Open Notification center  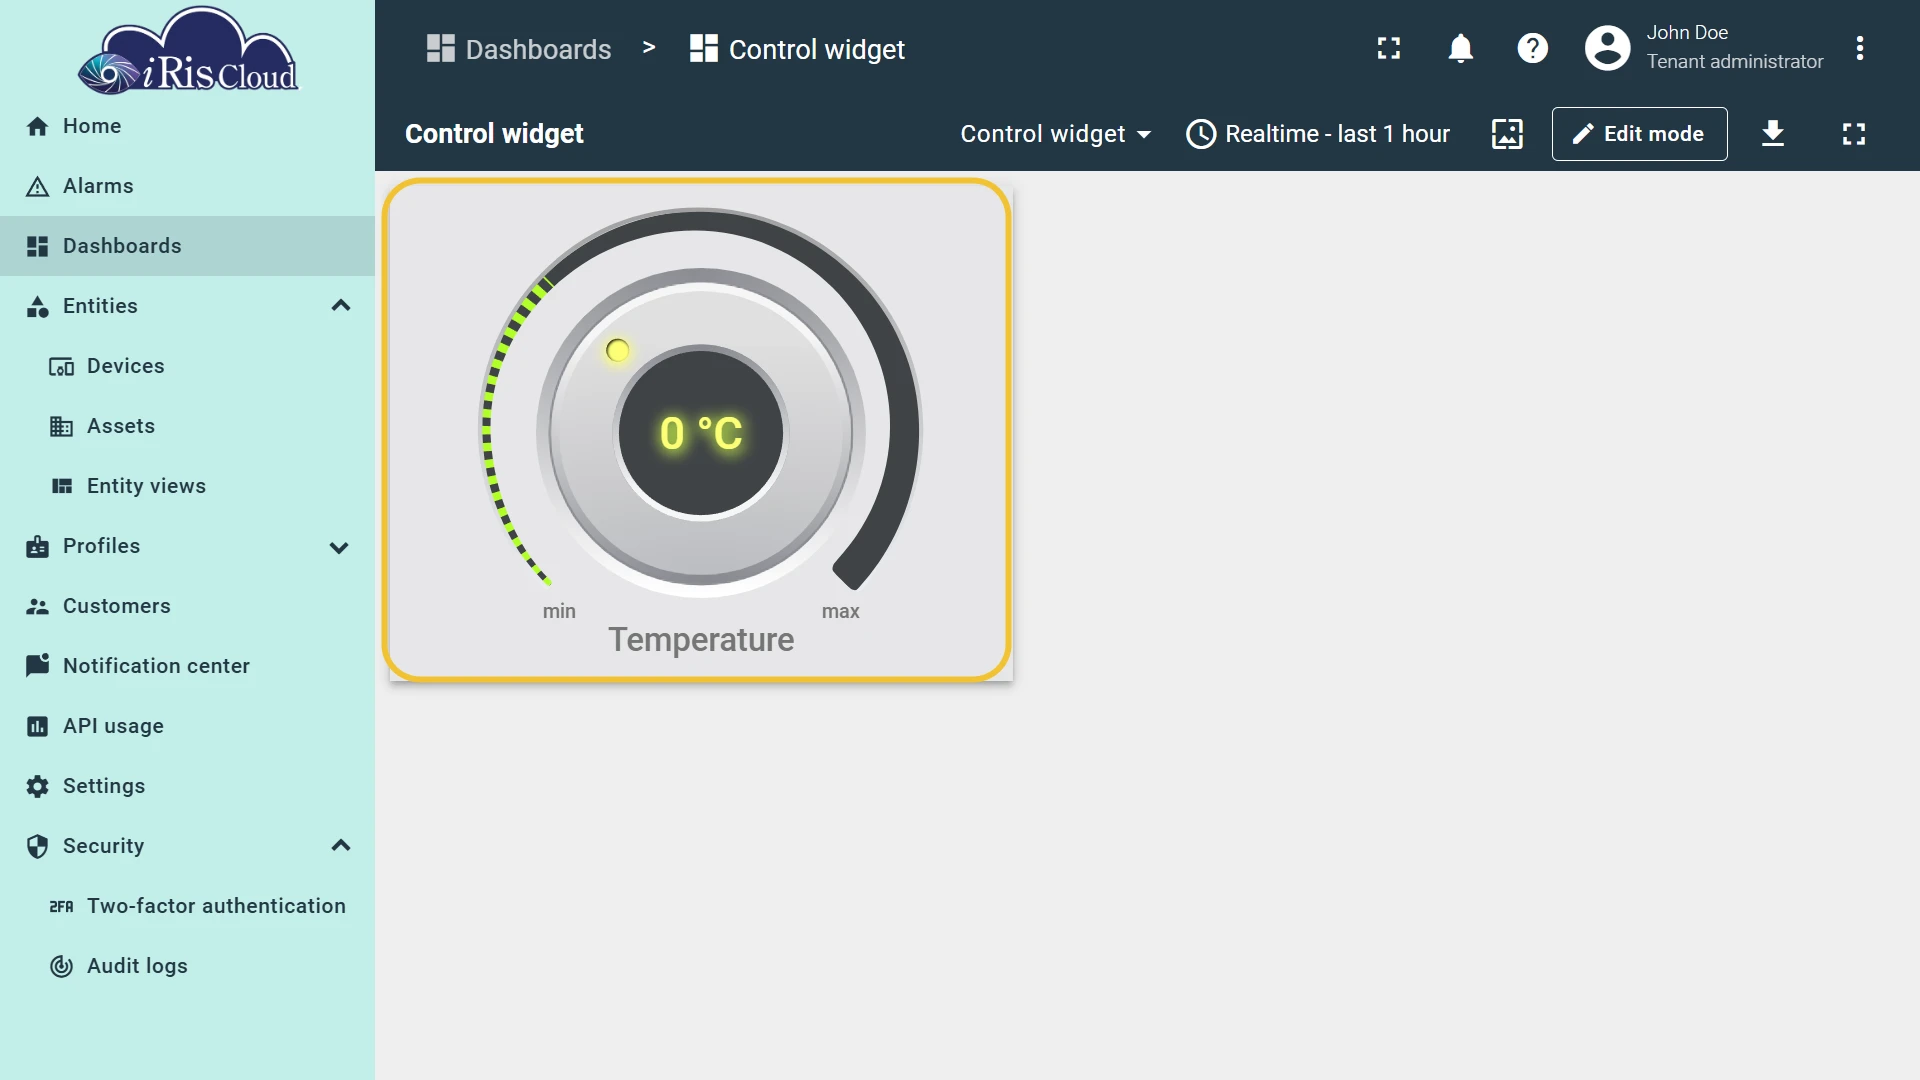[x=187, y=666]
